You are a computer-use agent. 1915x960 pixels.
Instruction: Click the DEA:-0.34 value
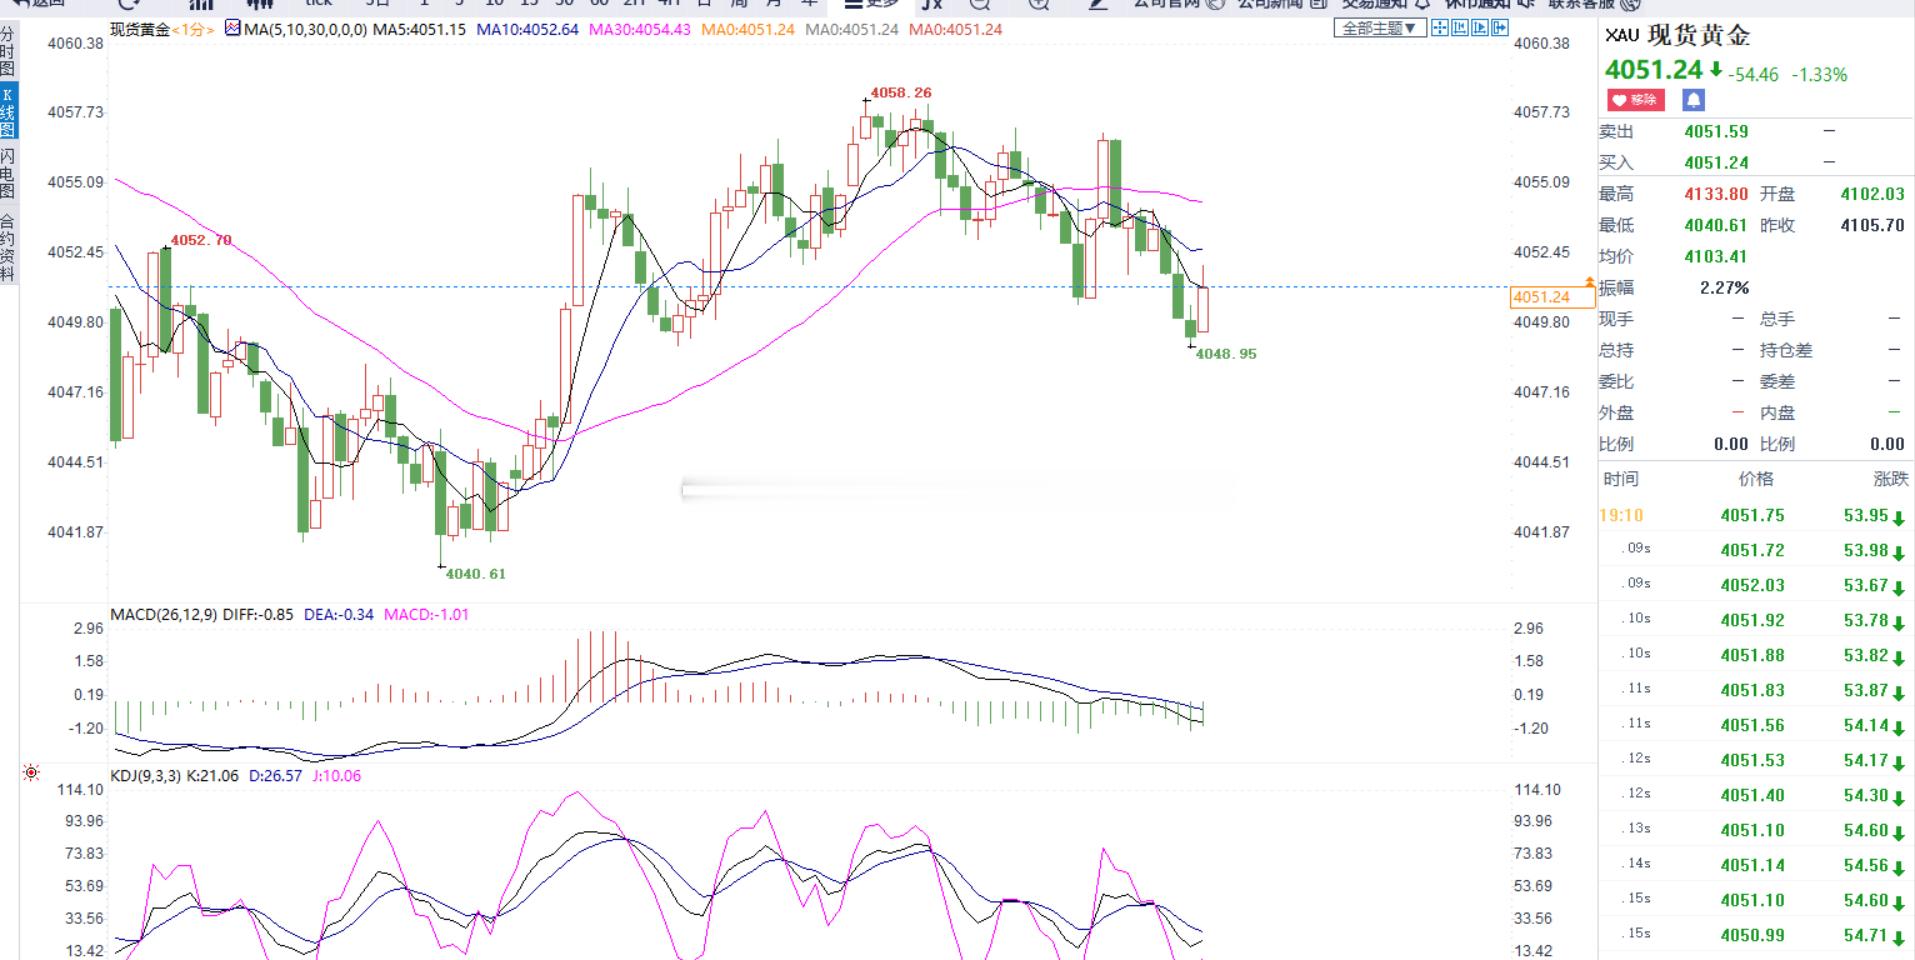338,614
